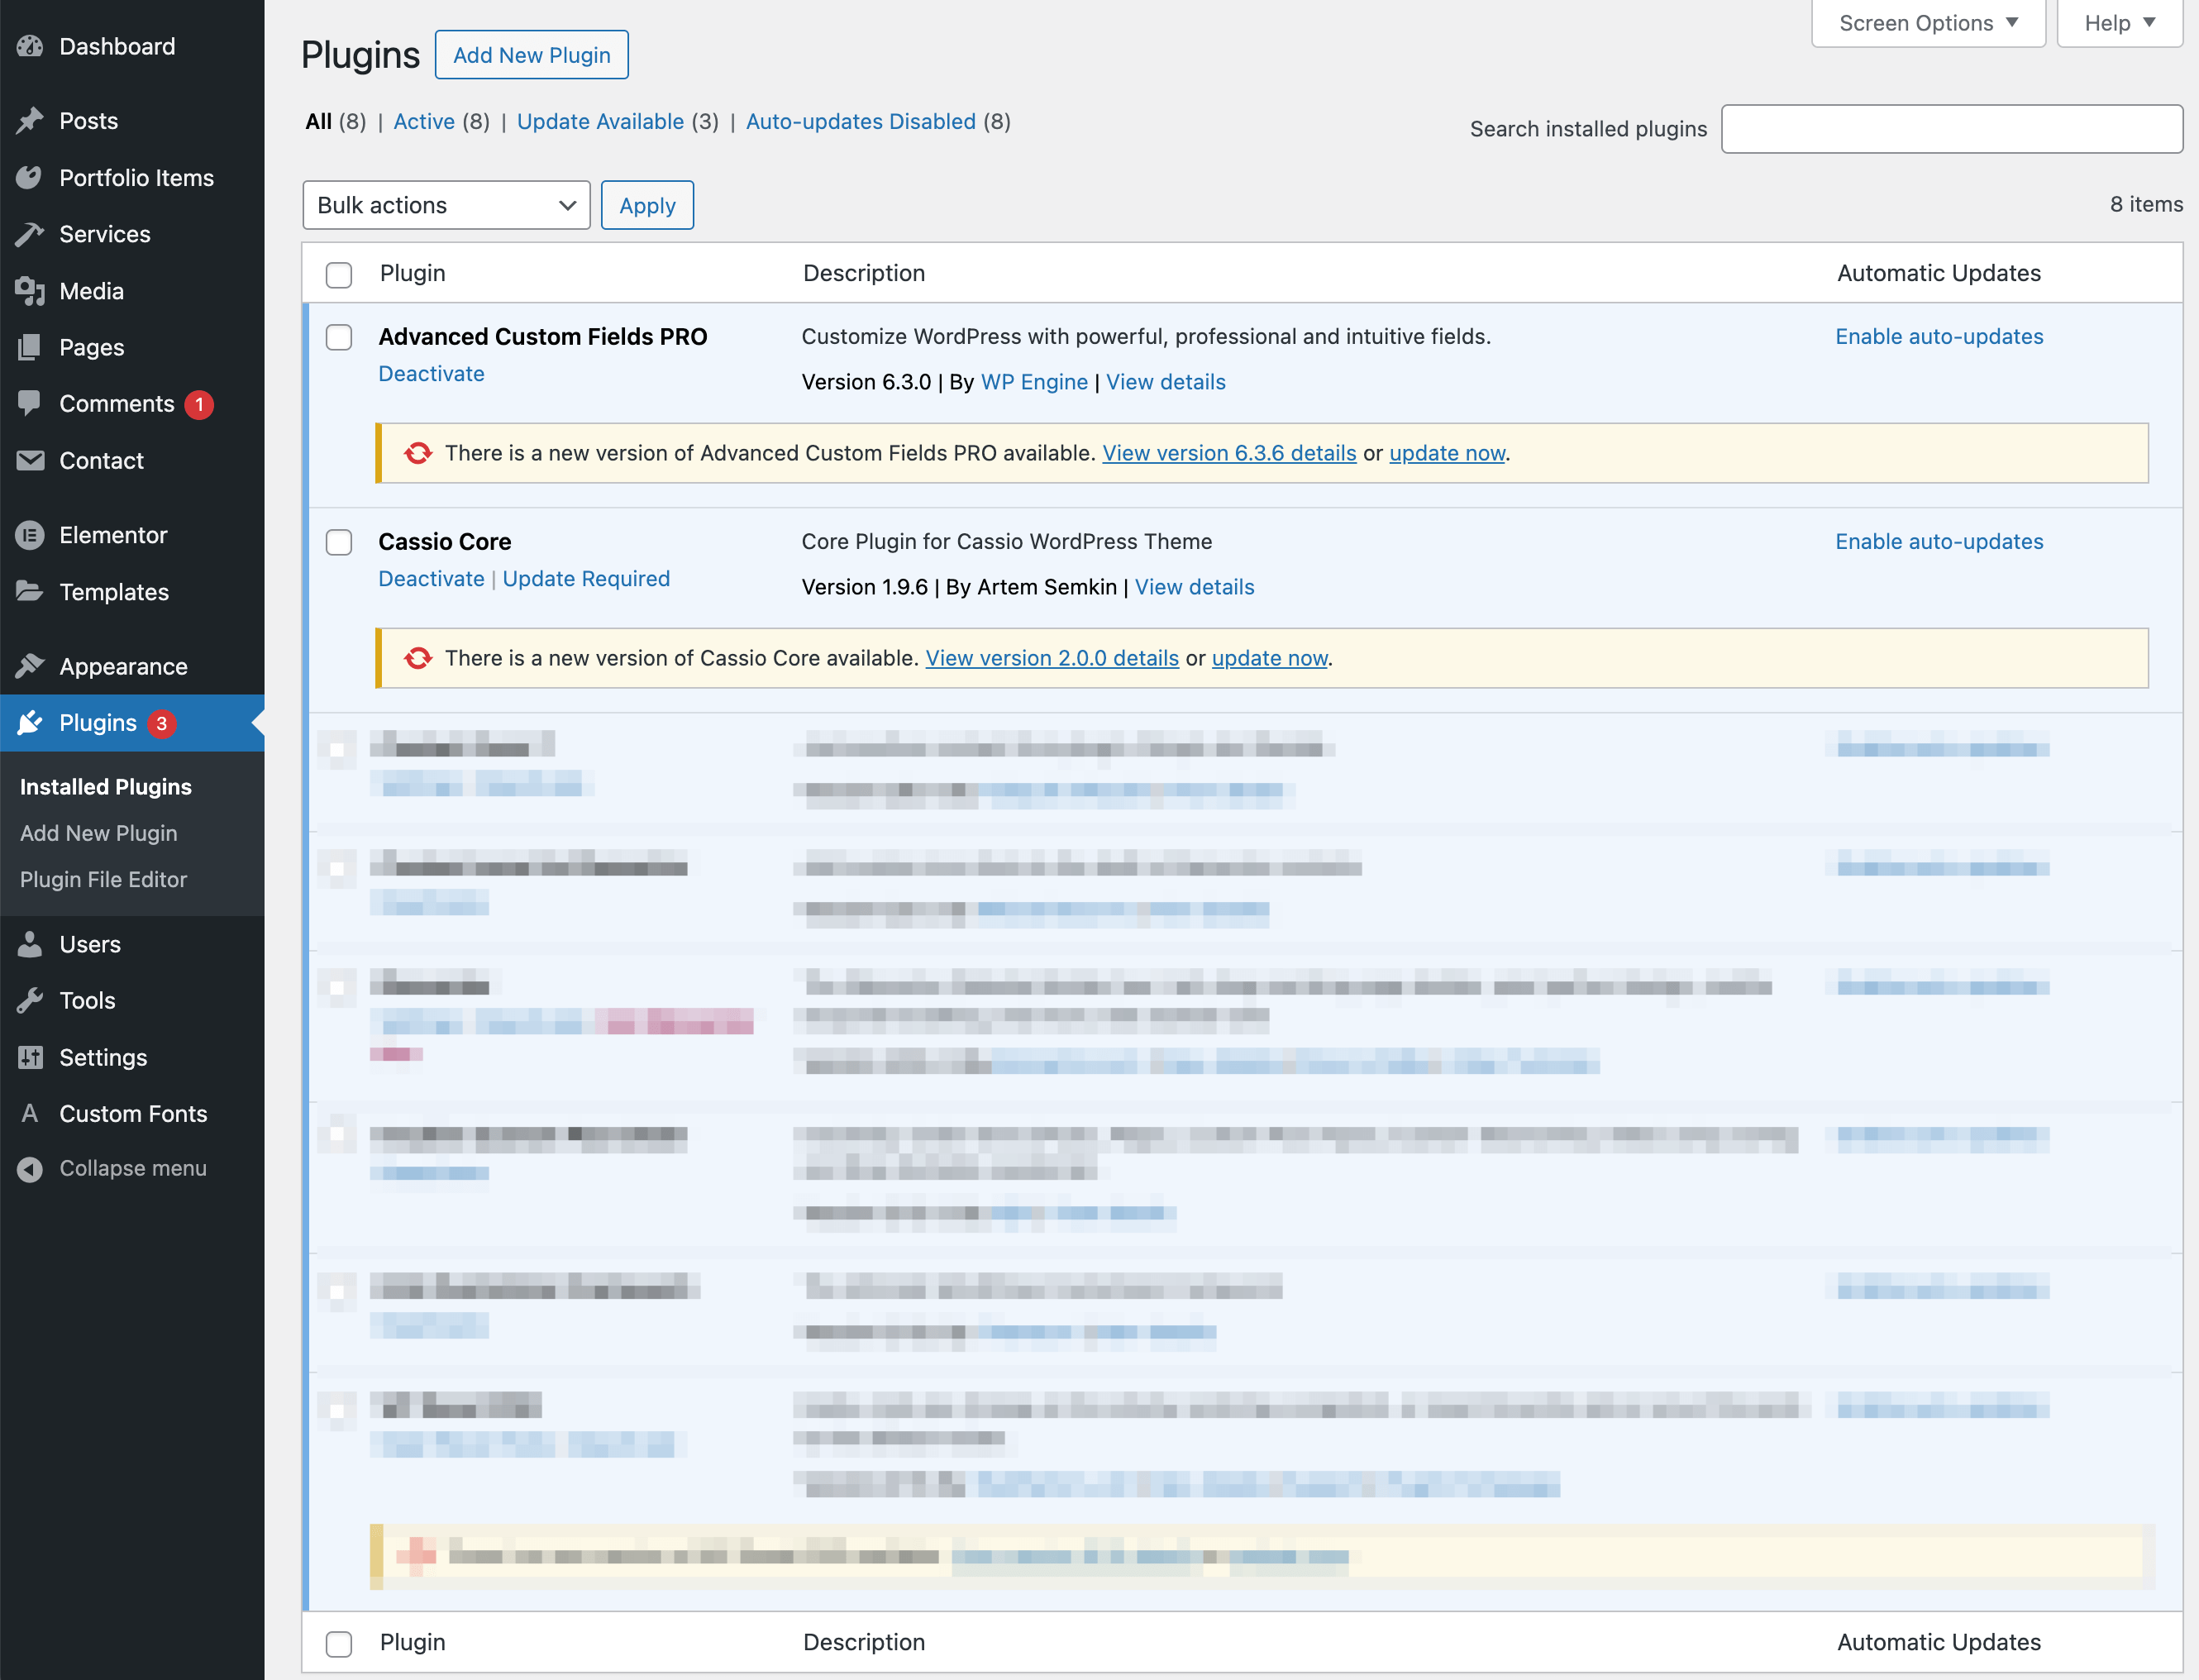The image size is (2199, 1680).
Task: Click the Elementor logo icon
Action: [30, 535]
